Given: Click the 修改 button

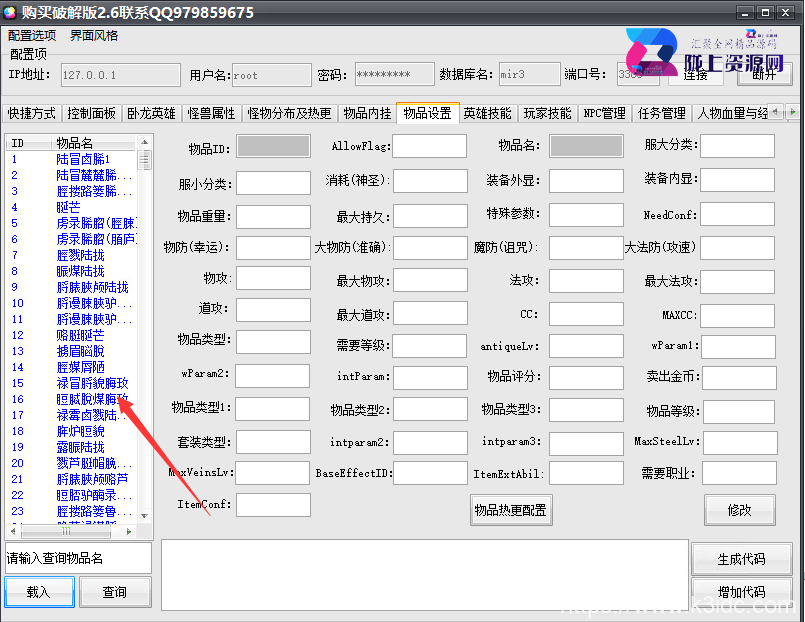Looking at the screenshot, I should click(739, 510).
